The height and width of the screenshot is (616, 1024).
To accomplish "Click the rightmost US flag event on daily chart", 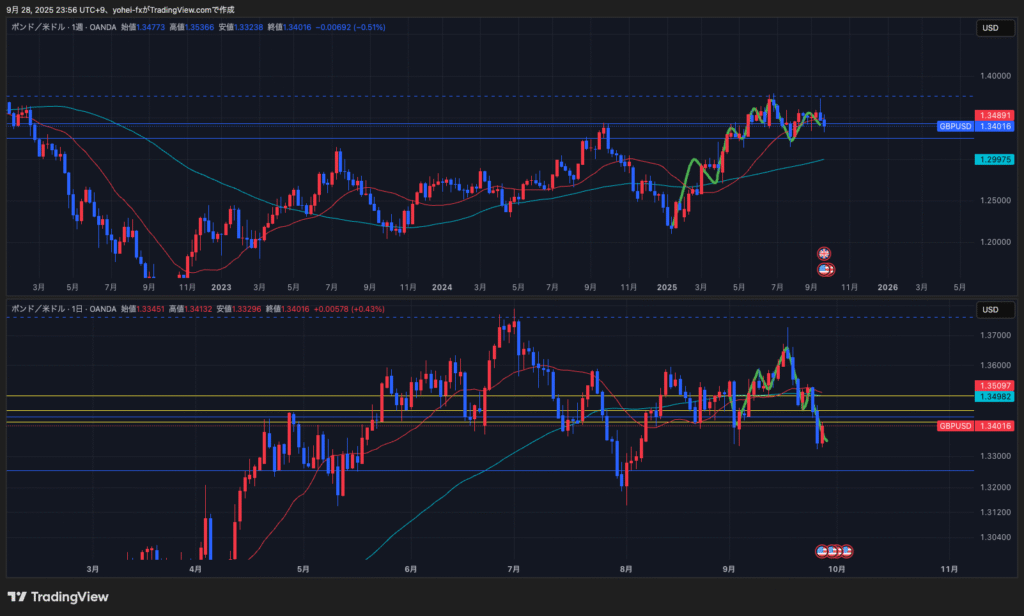I will click(x=846, y=551).
